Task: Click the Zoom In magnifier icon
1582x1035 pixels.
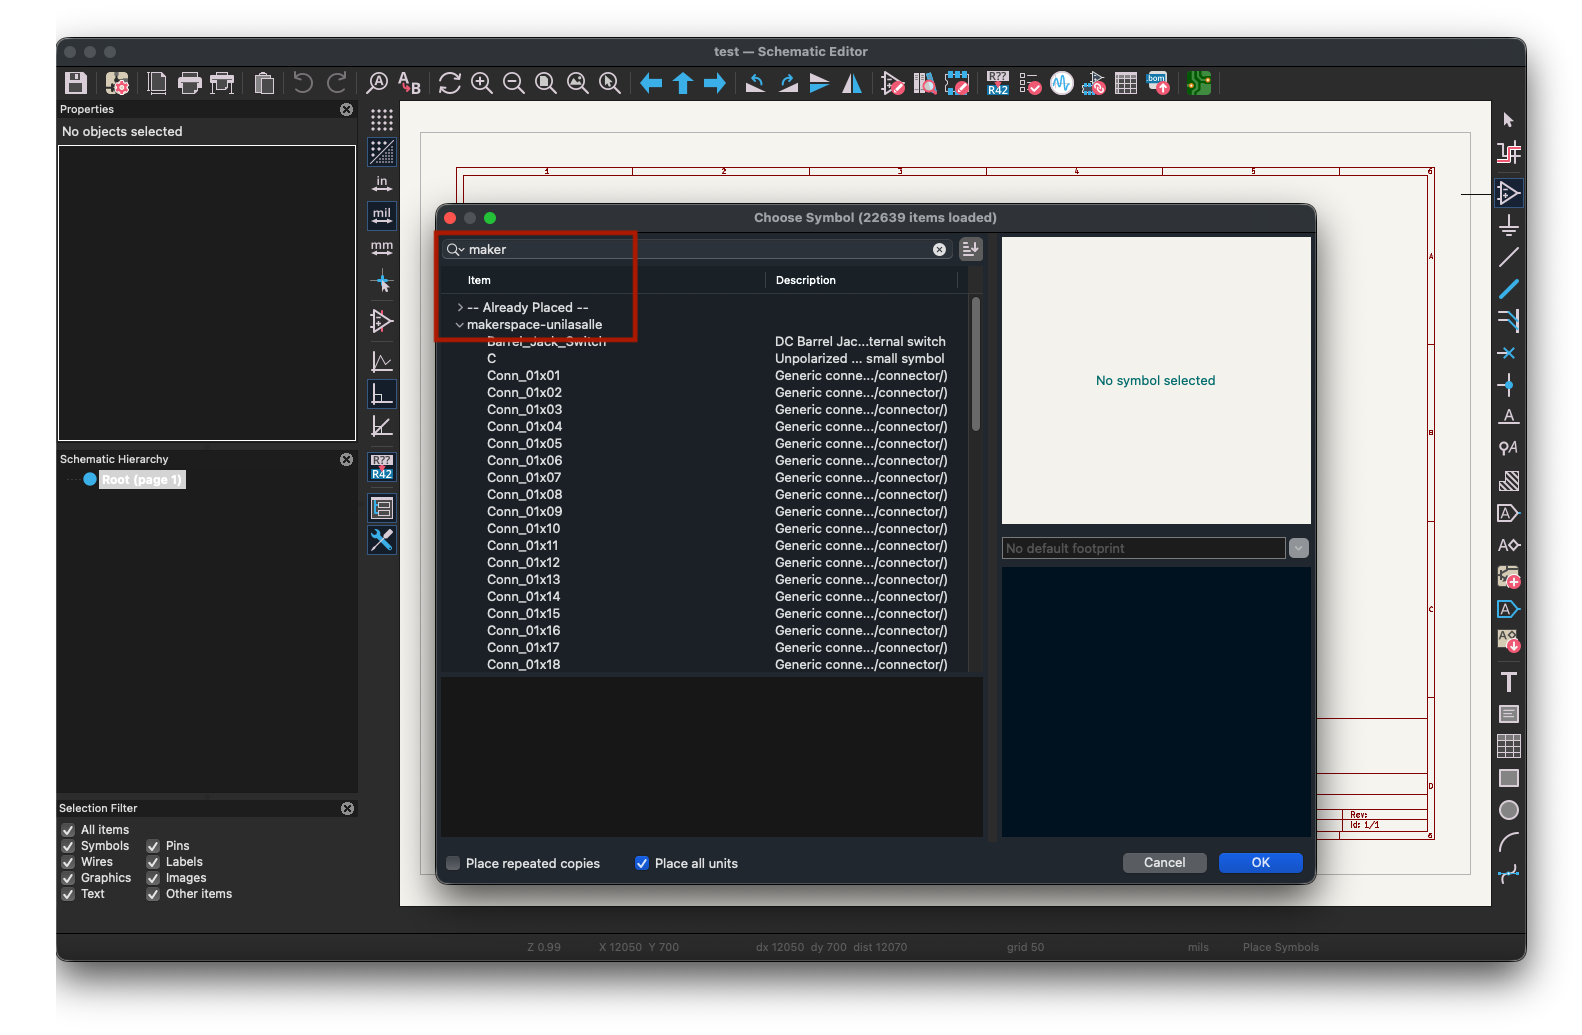Action: point(482,83)
